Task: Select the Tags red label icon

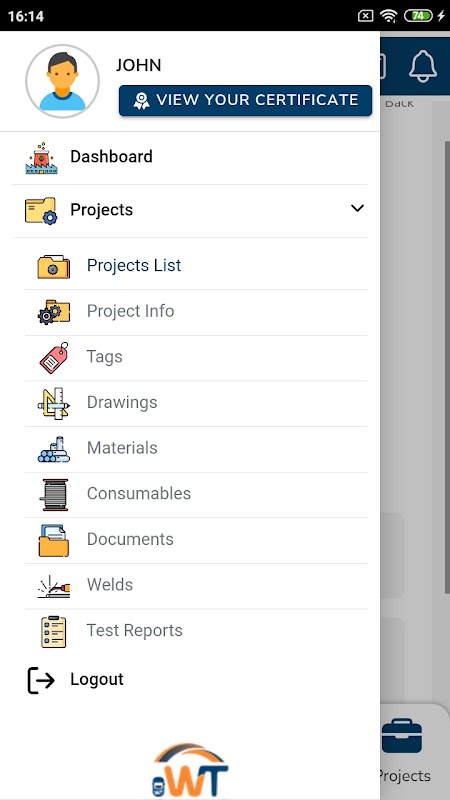Action: pos(54,358)
